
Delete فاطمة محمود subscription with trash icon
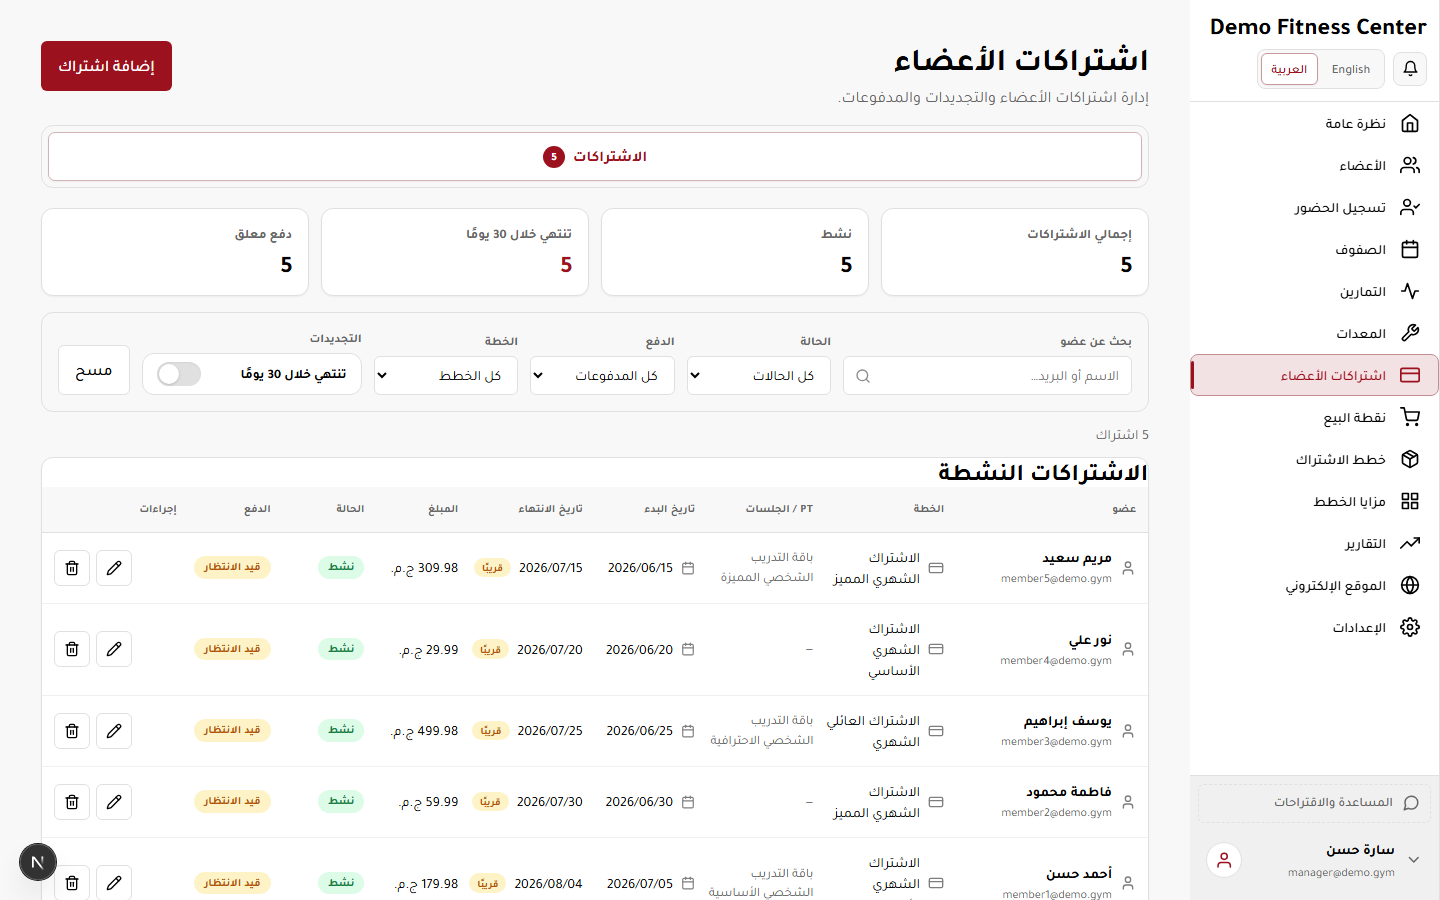point(72,802)
